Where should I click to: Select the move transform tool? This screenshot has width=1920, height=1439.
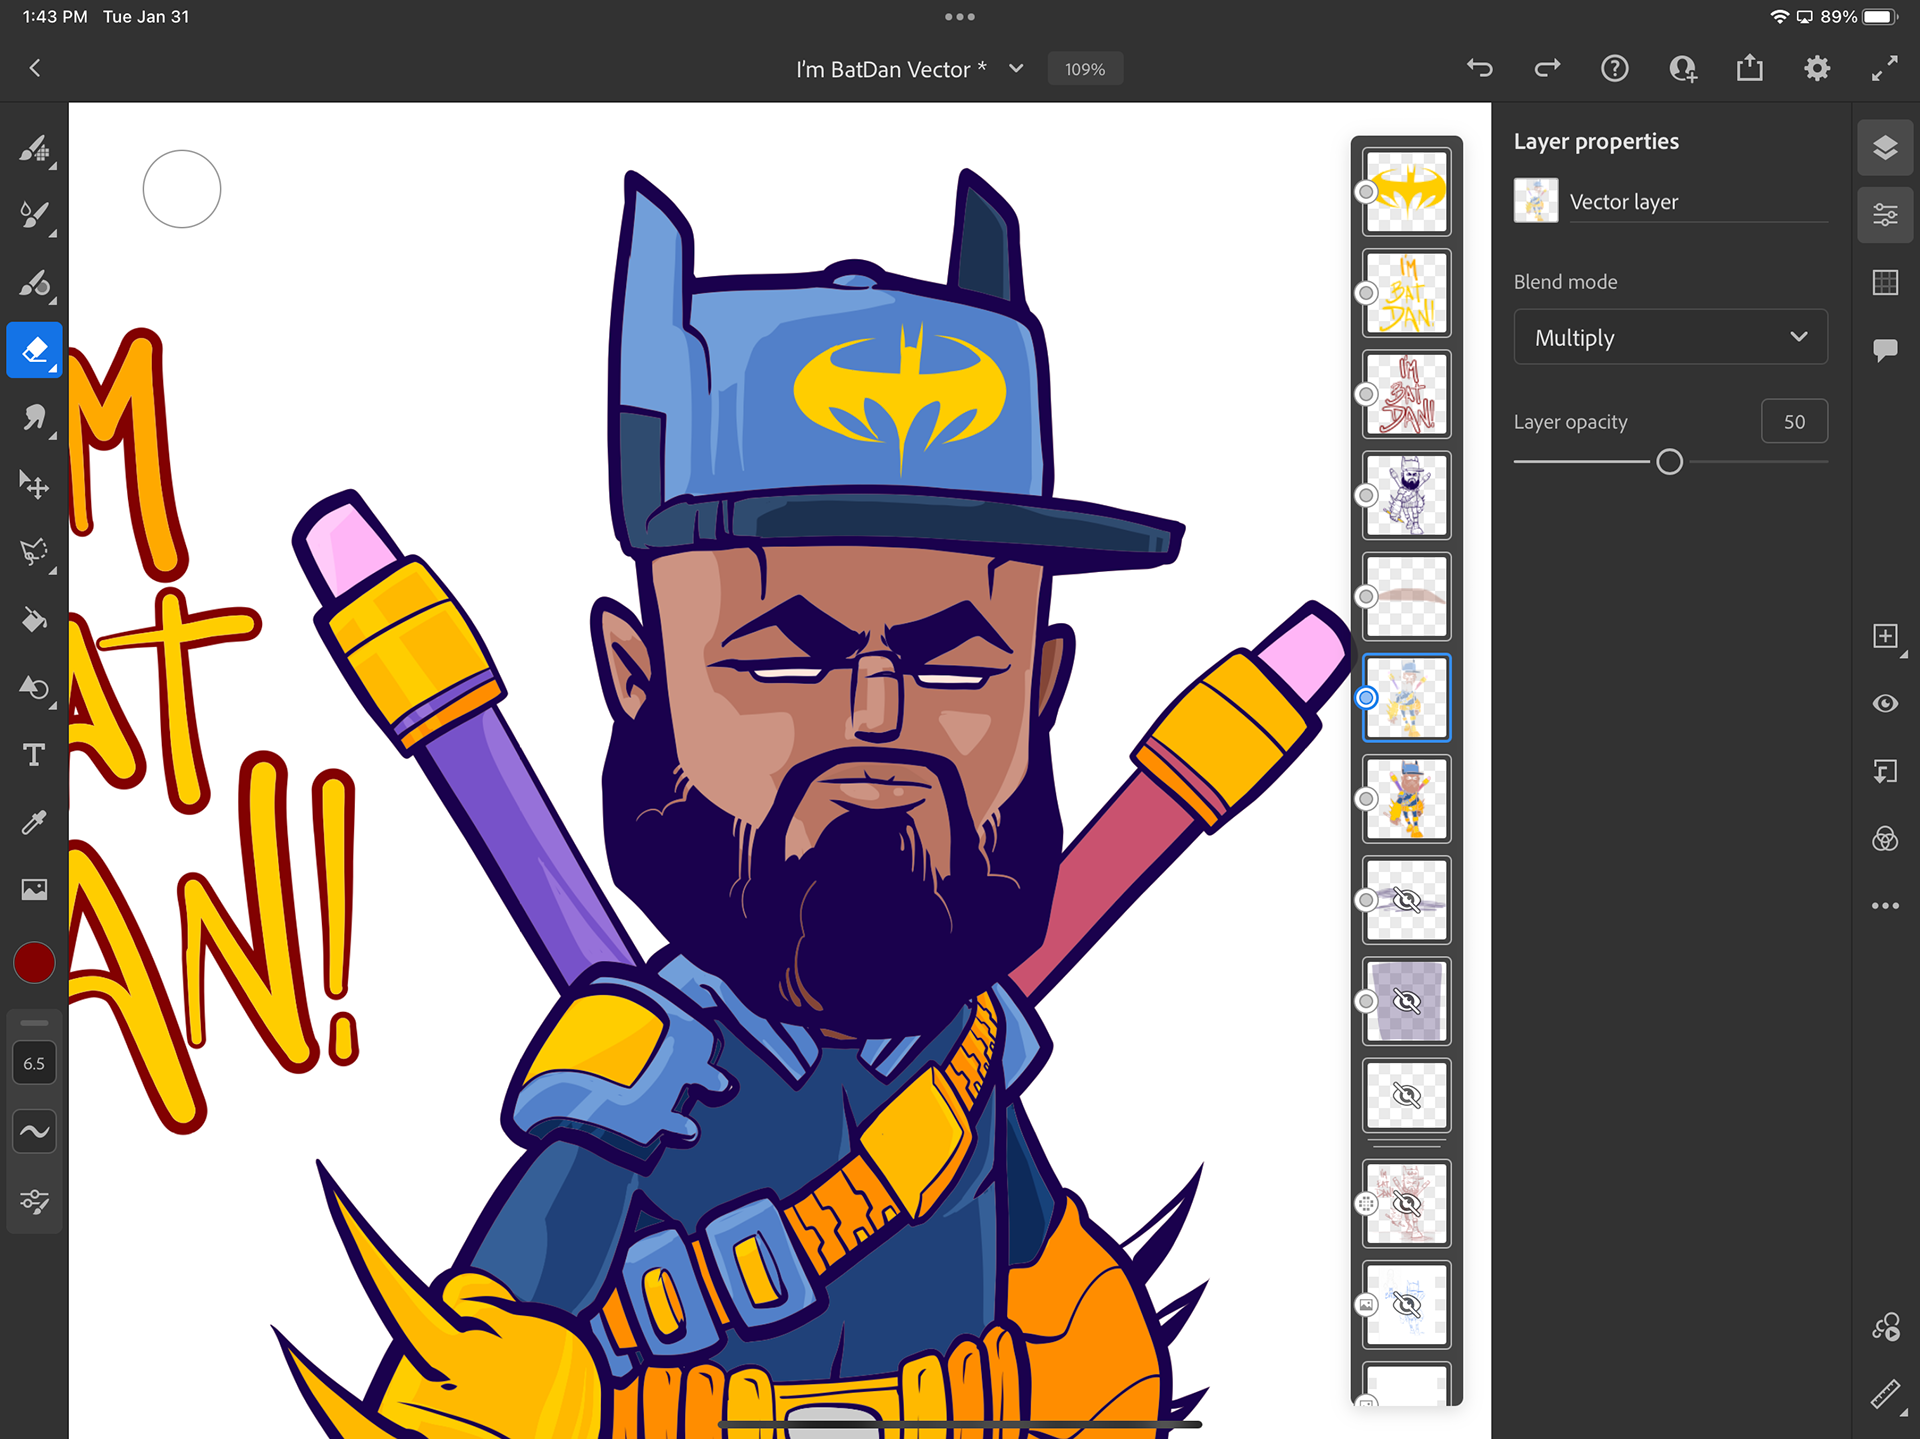click(x=34, y=485)
